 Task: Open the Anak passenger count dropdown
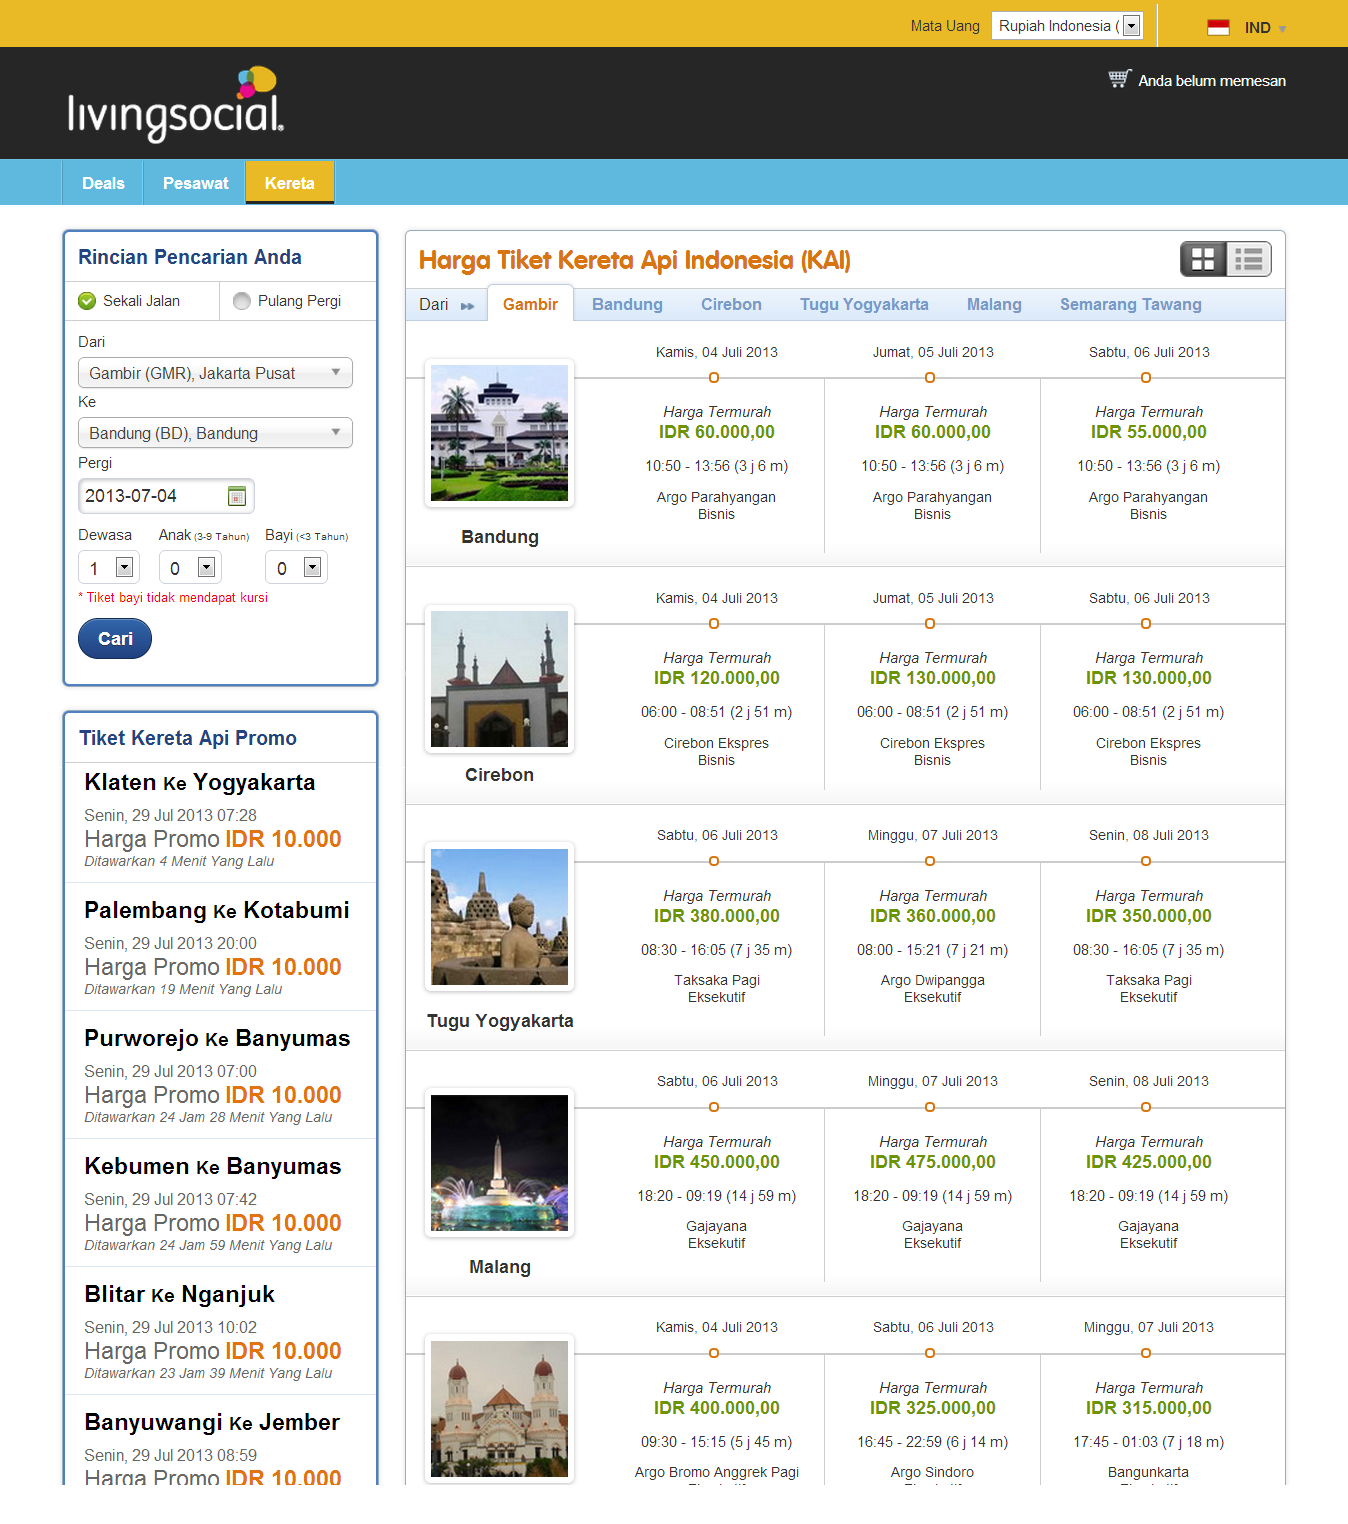(190, 568)
